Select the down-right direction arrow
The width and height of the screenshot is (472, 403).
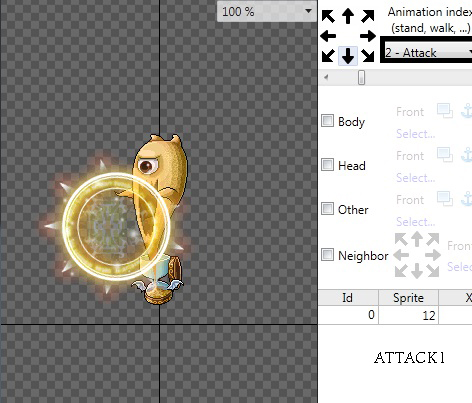[x=368, y=55]
